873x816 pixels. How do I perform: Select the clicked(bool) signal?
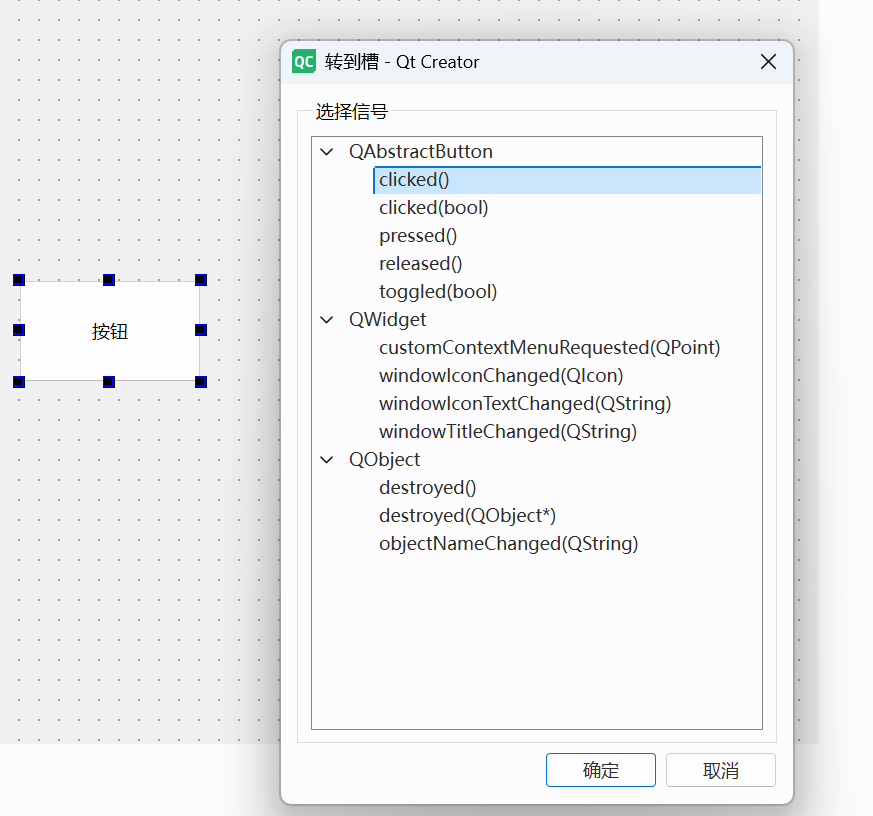[x=433, y=208]
